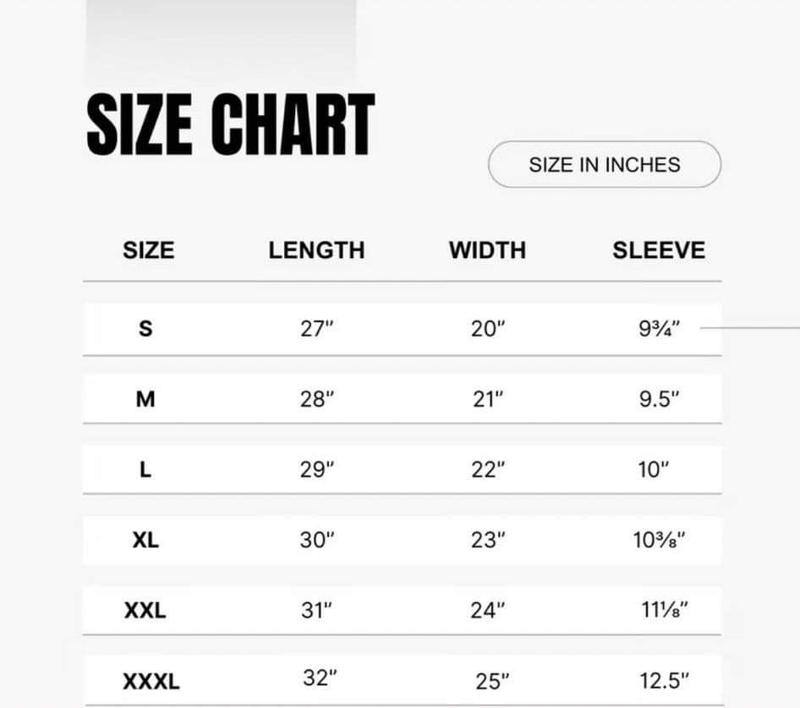Click the 25" width value for XXXL
This screenshot has width=800, height=708.
[492, 682]
